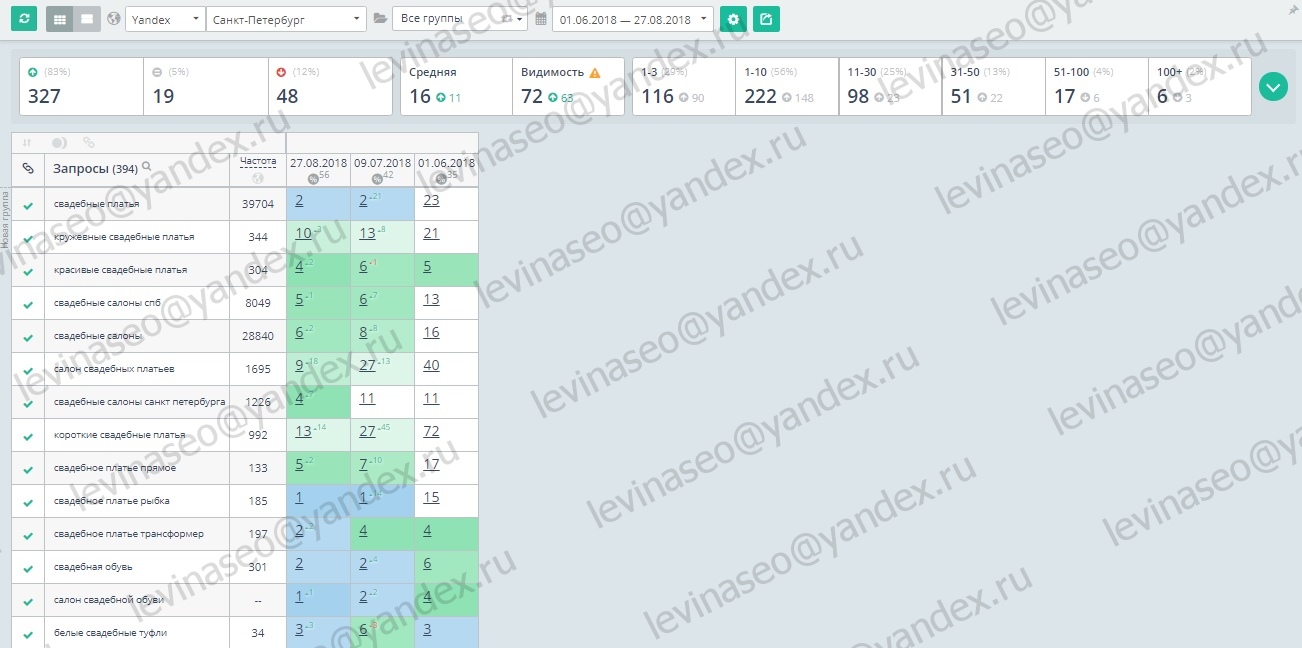Click the sort arrows icon above table

coord(27,143)
